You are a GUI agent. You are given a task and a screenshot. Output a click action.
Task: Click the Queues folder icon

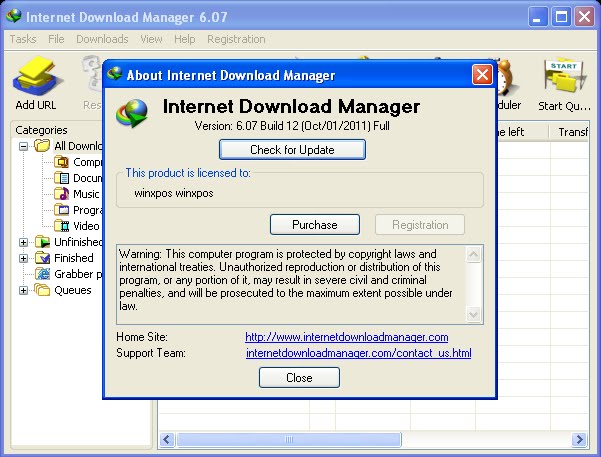tap(42, 290)
